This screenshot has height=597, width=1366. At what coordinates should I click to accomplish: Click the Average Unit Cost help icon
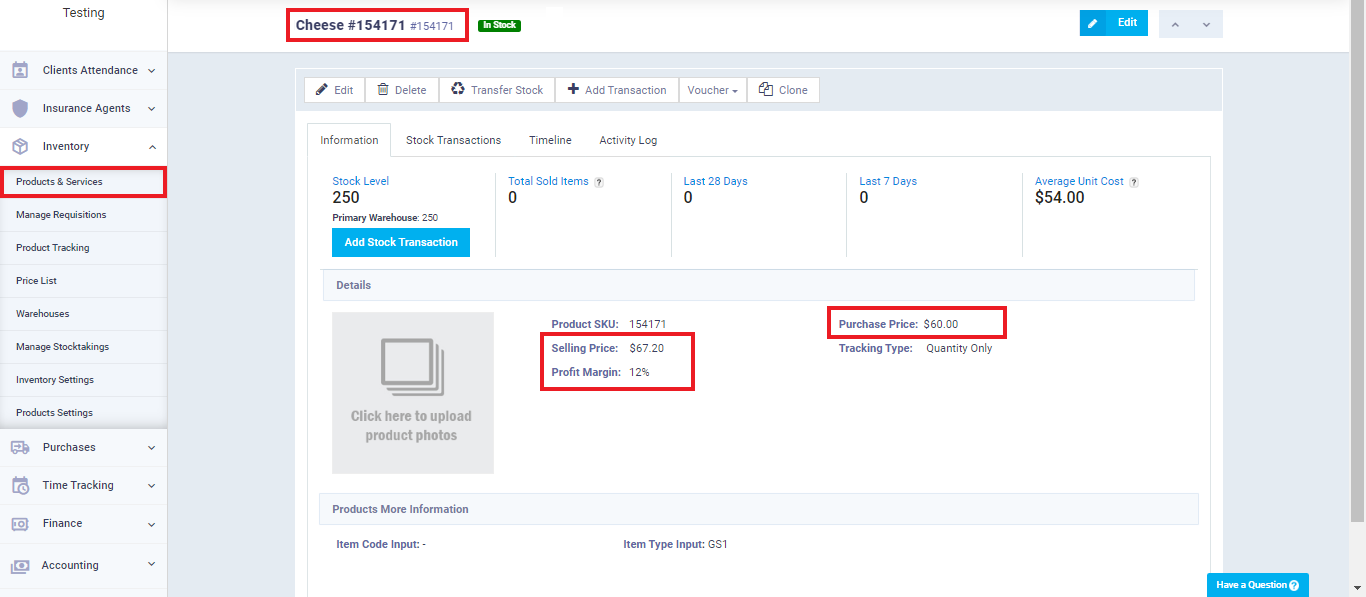point(1134,182)
